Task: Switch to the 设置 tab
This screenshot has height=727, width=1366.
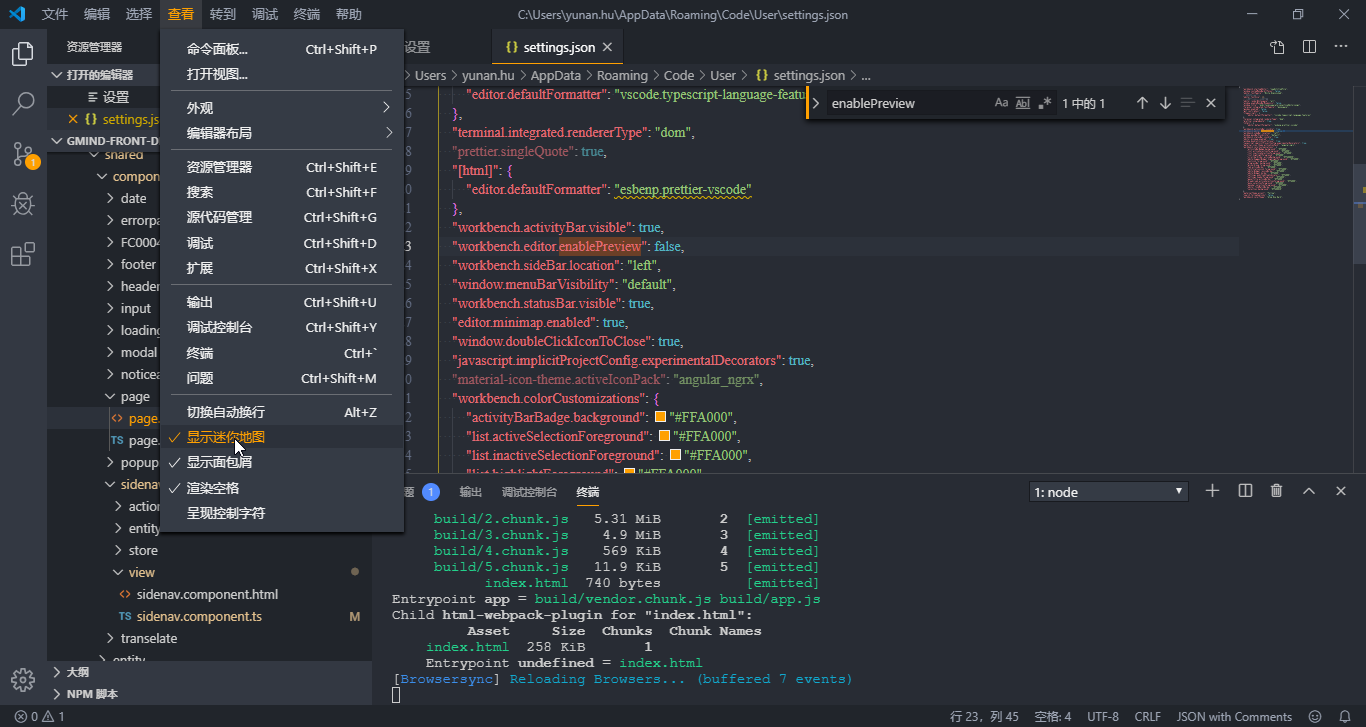Action: pyautogui.click(x=415, y=46)
